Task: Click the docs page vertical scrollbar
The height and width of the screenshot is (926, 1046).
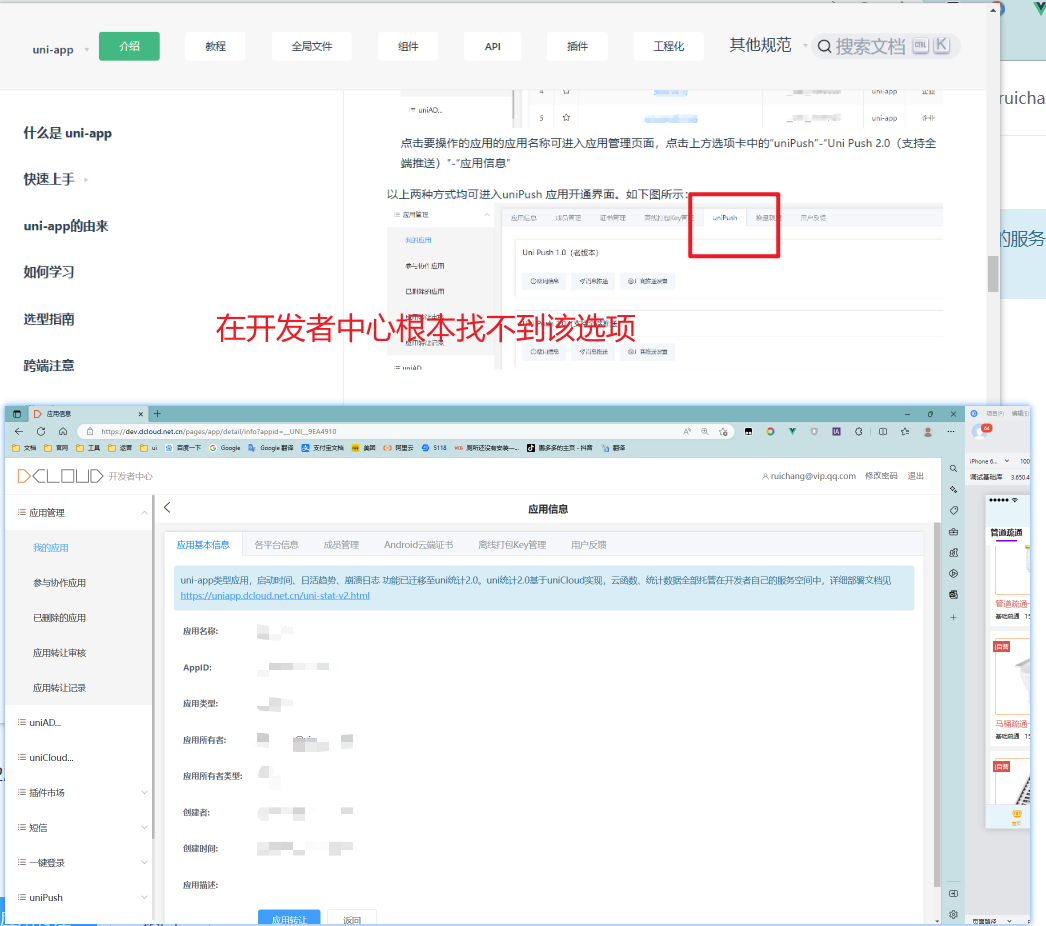Action: point(993,273)
